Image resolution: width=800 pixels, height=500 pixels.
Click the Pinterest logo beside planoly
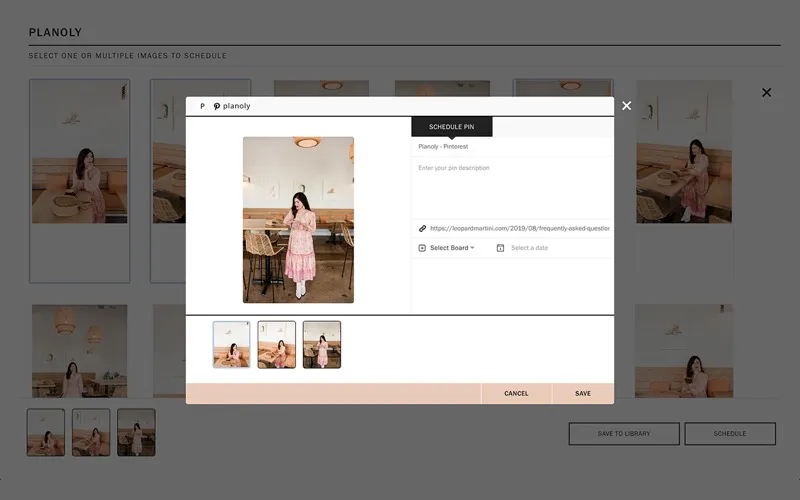pyautogui.click(x=217, y=106)
